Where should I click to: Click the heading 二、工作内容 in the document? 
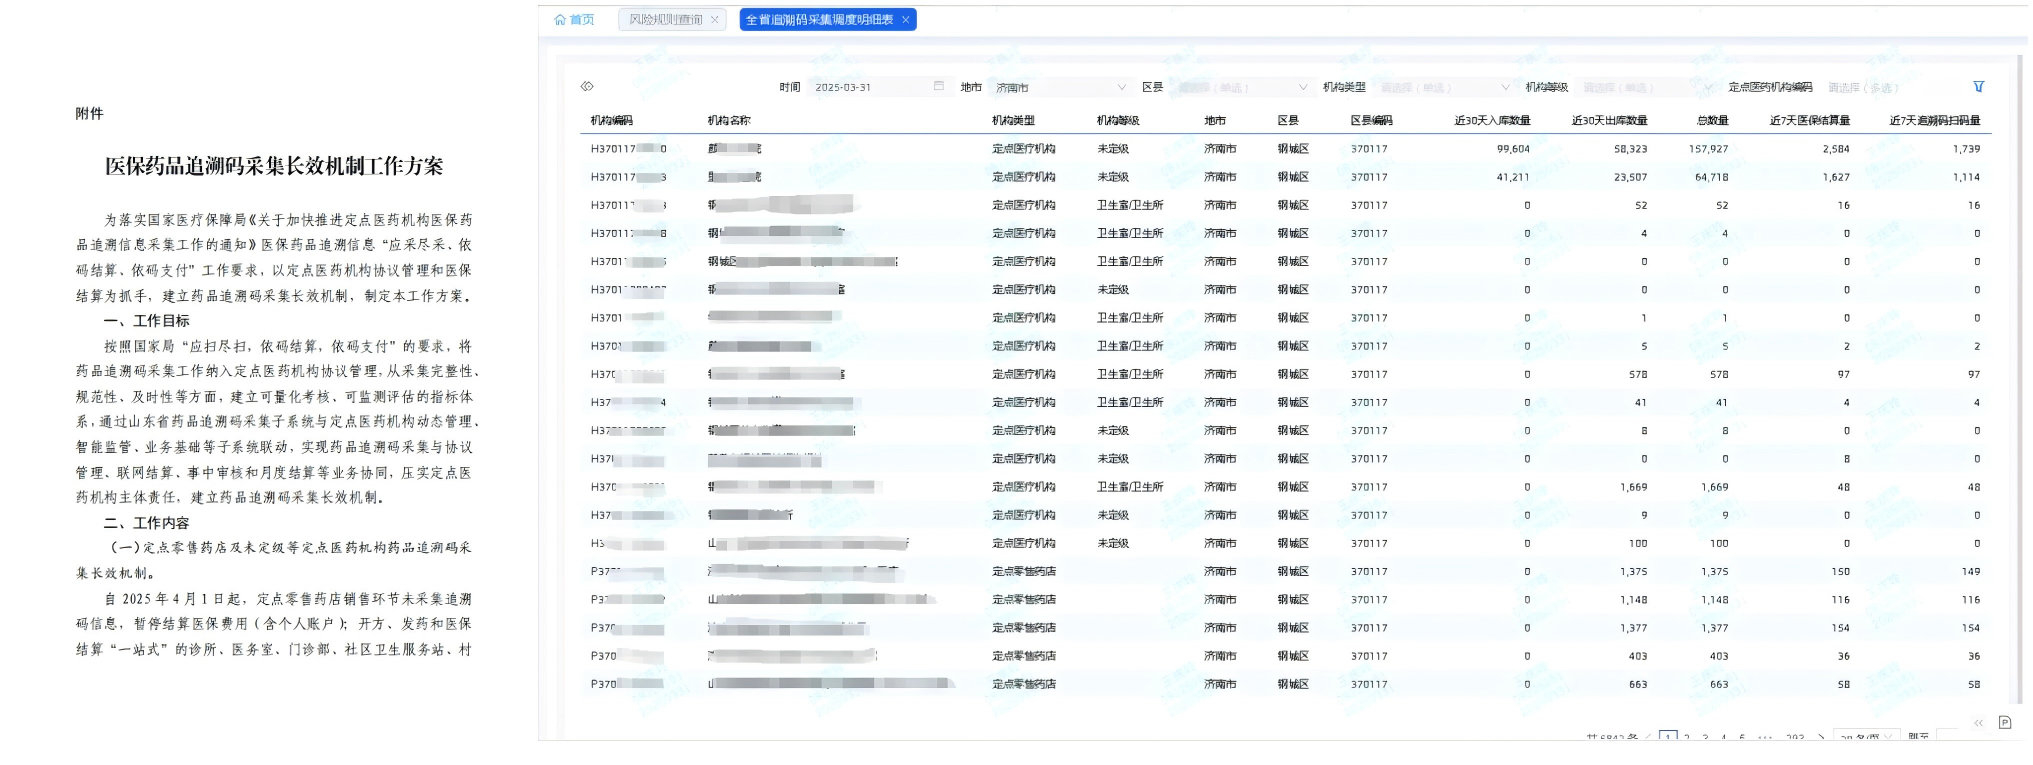click(146, 523)
